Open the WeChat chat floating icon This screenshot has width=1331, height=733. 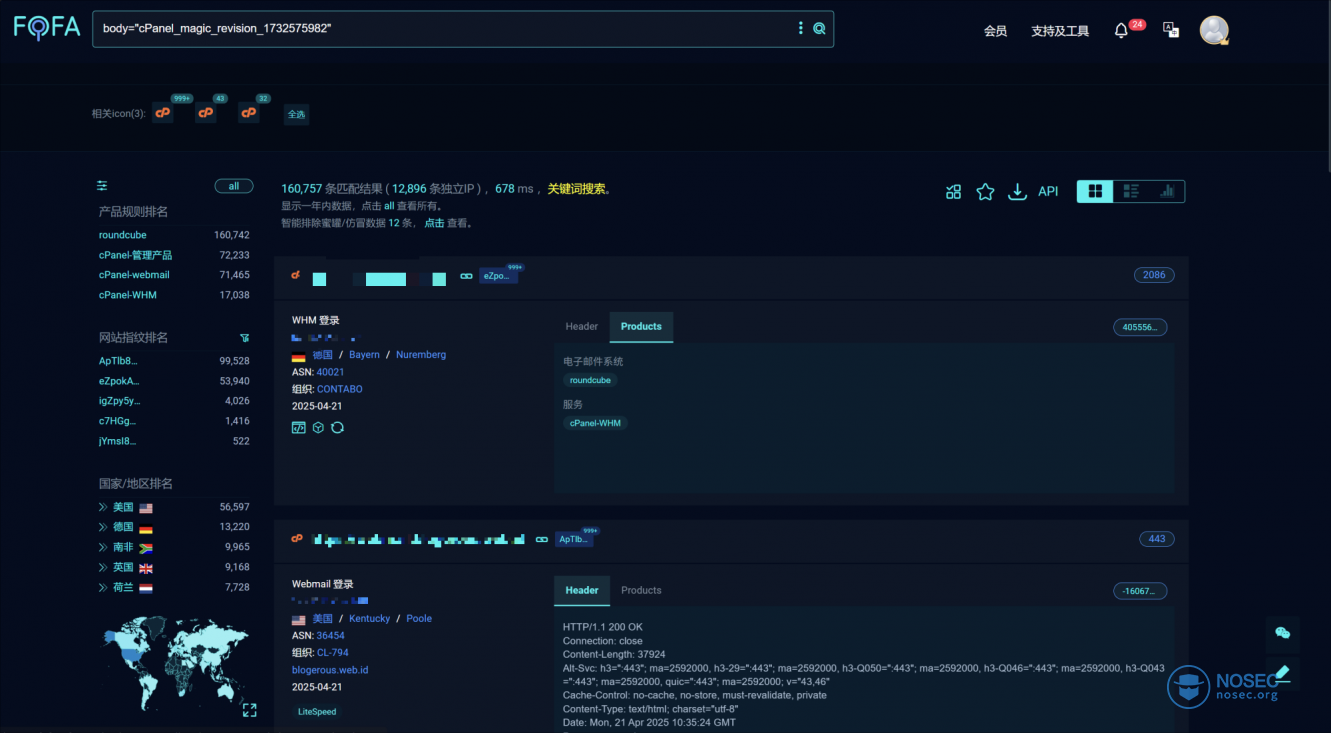click(x=1283, y=633)
